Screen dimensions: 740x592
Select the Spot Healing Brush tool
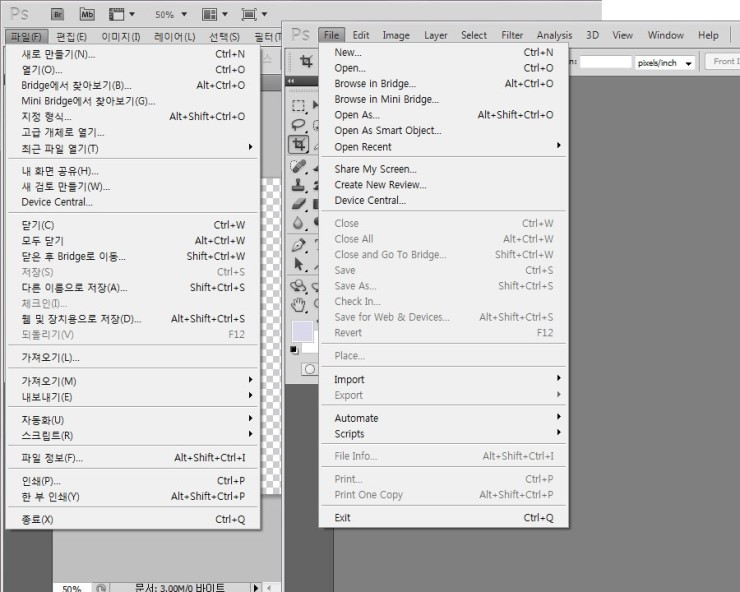(298, 166)
